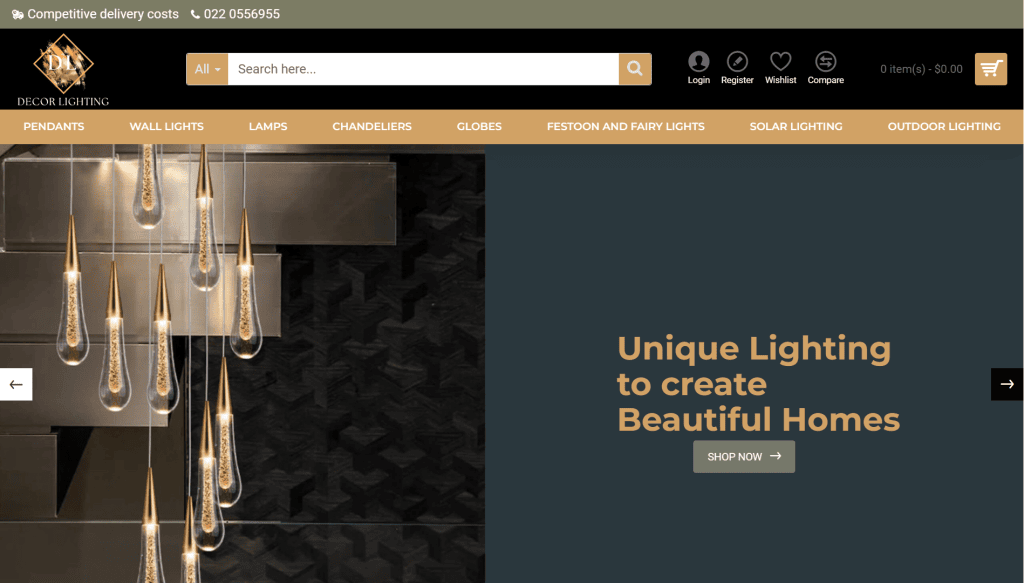
Task: Click the Register pencil icon
Action: [737, 61]
